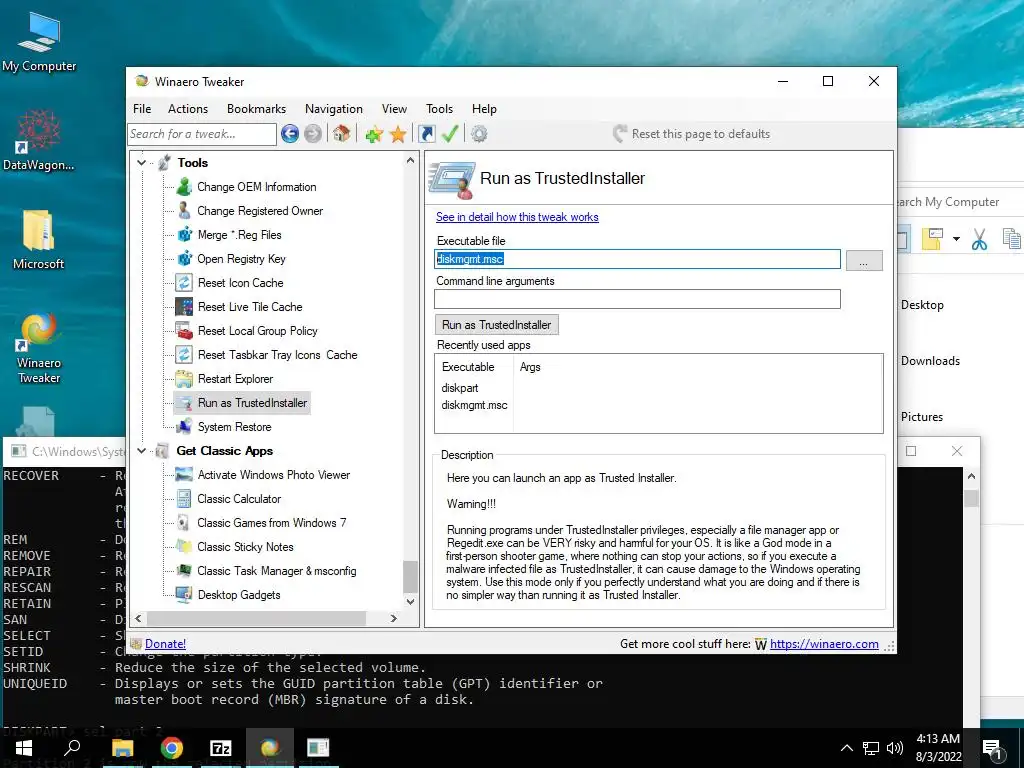Click the Merge *.Reg Files icon
The width and height of the screenshot is (1024, 768).
tap(185, 234)
